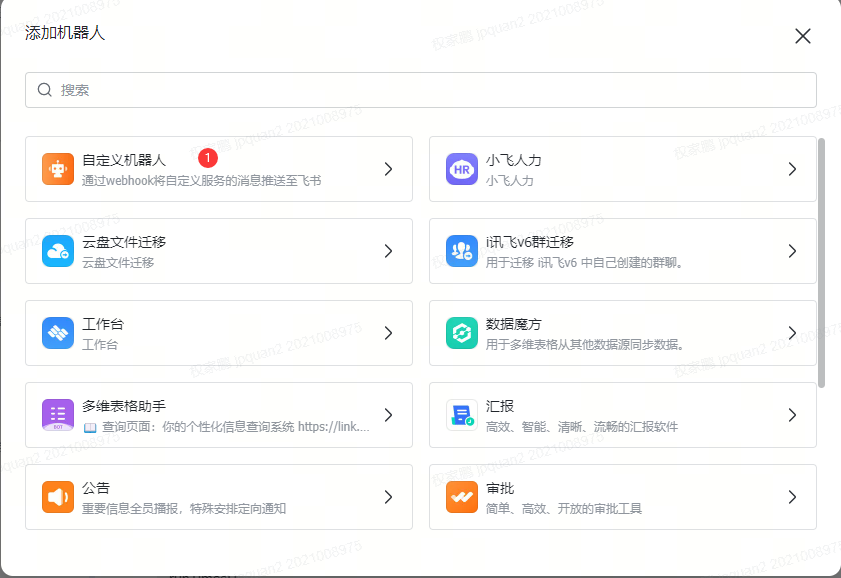Click the vertical scrollbar of robot list
Screen dimensions: 841x578
pos(821,263)
